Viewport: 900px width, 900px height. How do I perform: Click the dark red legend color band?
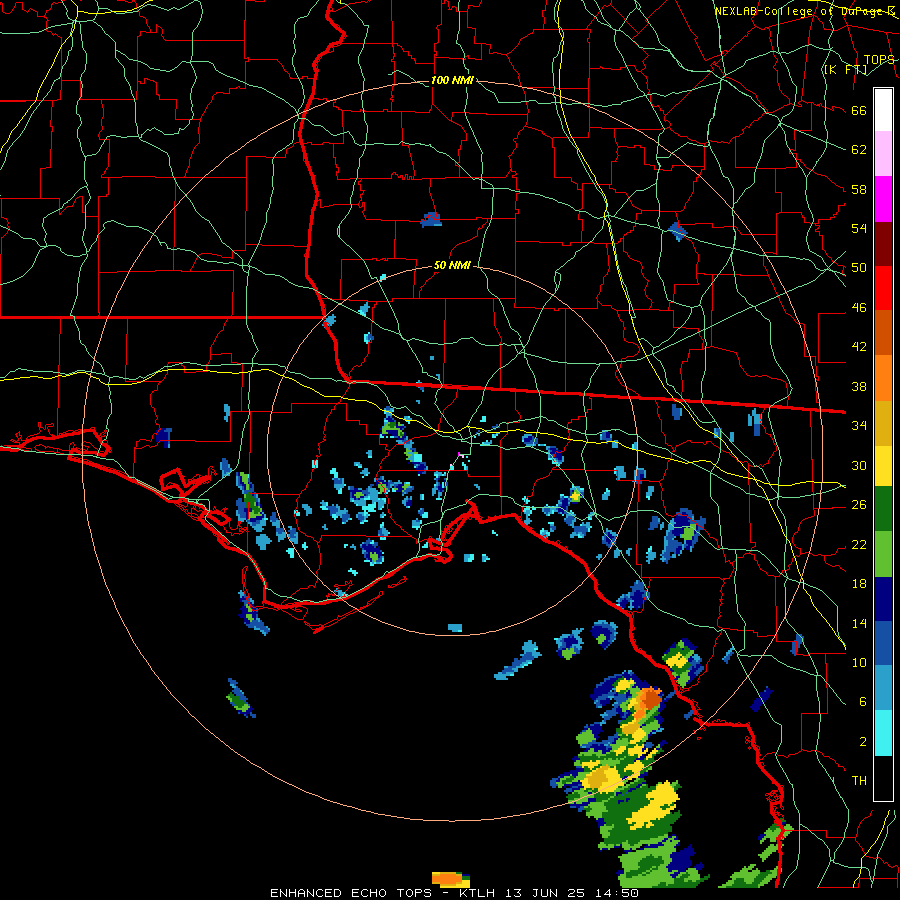[x=883, y=244]
